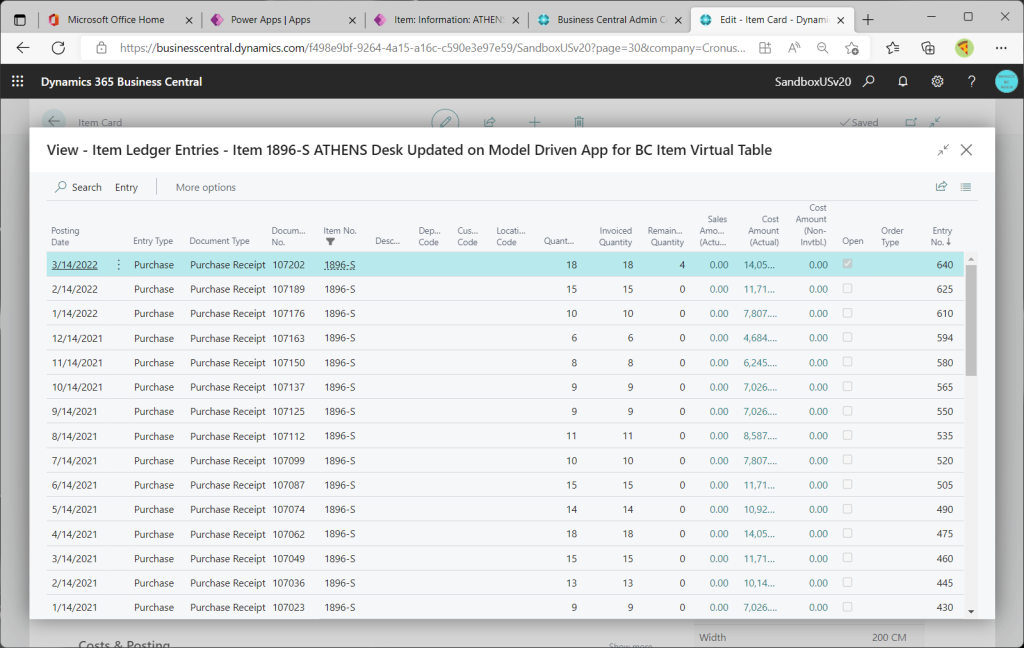Open Posting Date column header menu
The height and width of the screenshot is (648, 1024).
(65, 236)
